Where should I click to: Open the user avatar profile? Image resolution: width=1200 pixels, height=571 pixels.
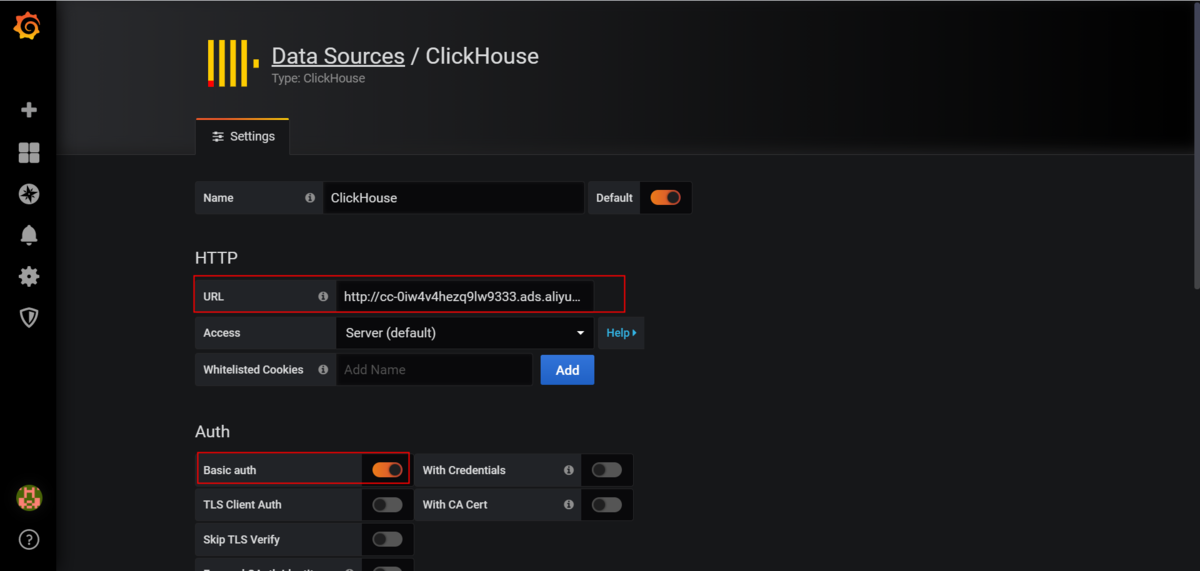tap(29, 497)
